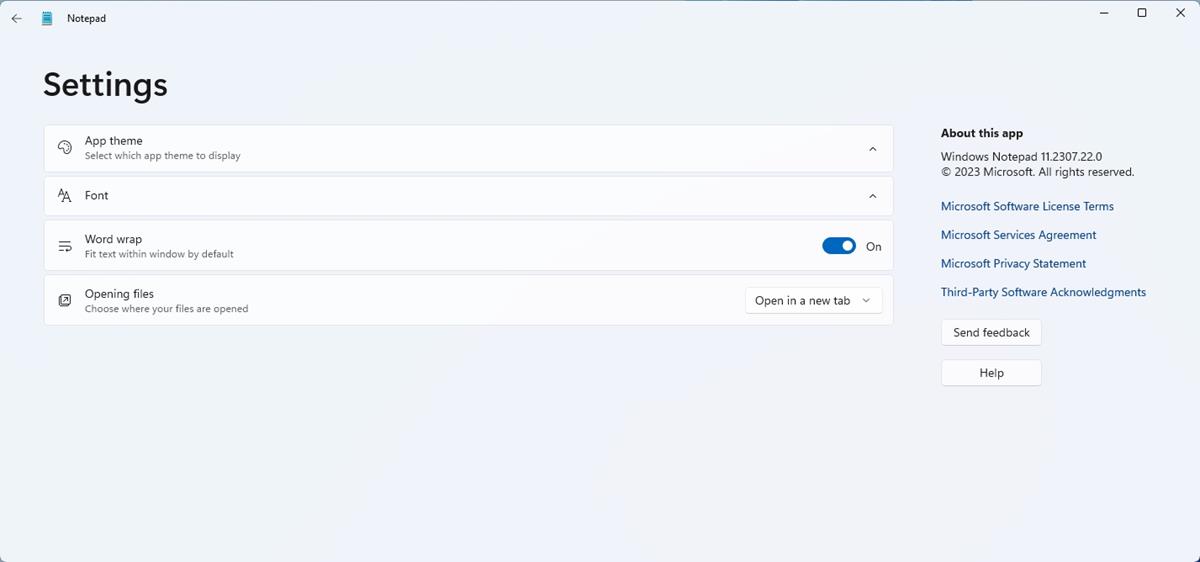The height and width of the screenshot is (562, 1200).
Task: Click the Help button
Action: click(x=991, y=373)
